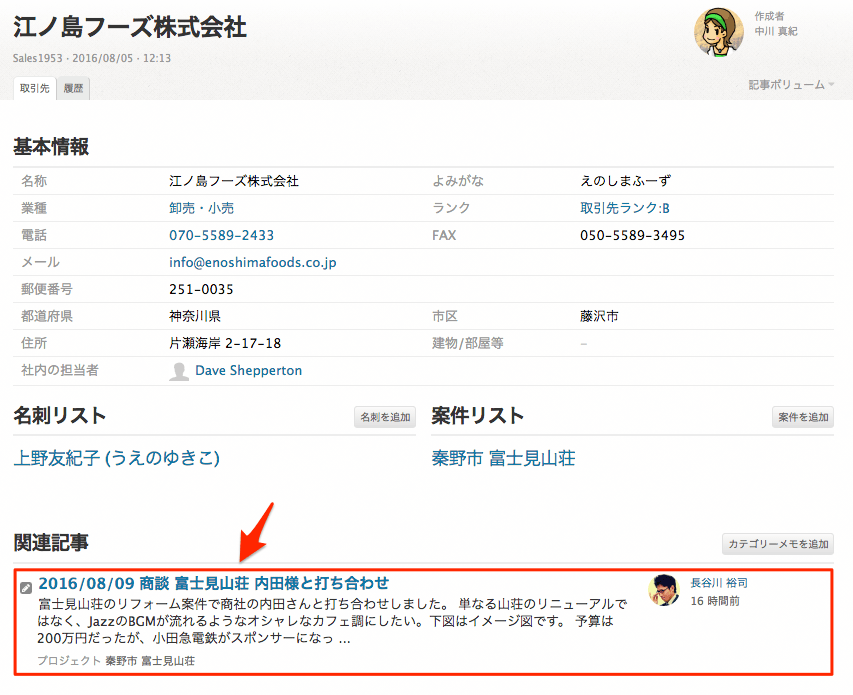Click the Sales1953 date line

click(x=92, y=58)
